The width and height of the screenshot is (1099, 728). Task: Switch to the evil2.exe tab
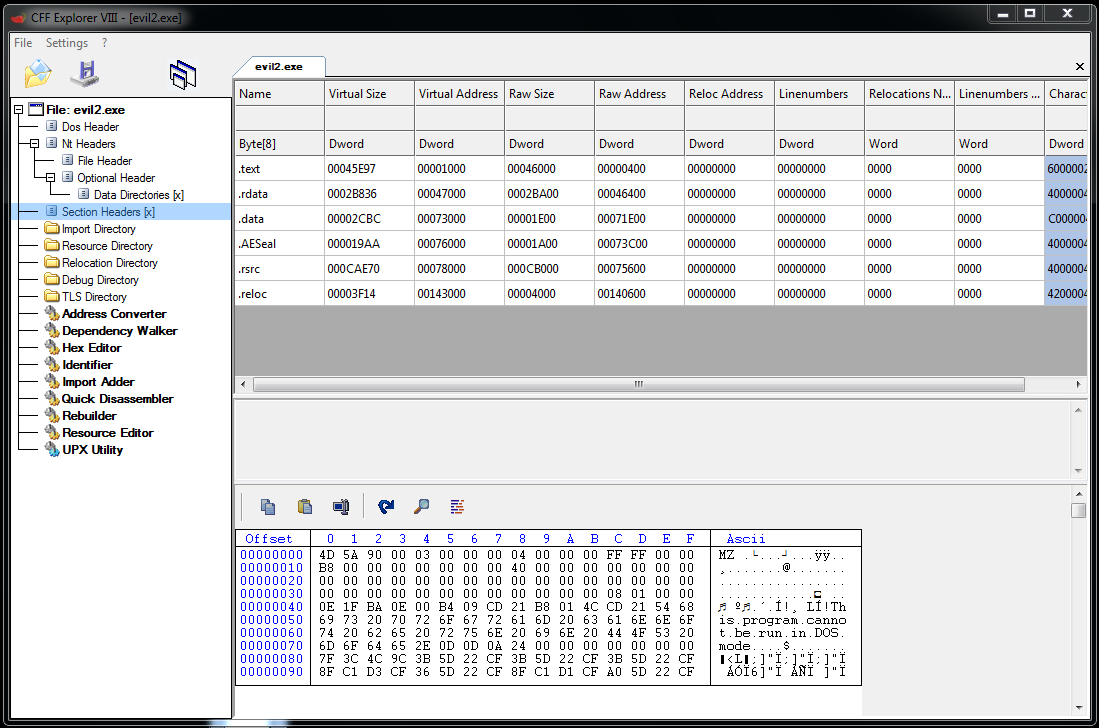click(x=279, y=67)
